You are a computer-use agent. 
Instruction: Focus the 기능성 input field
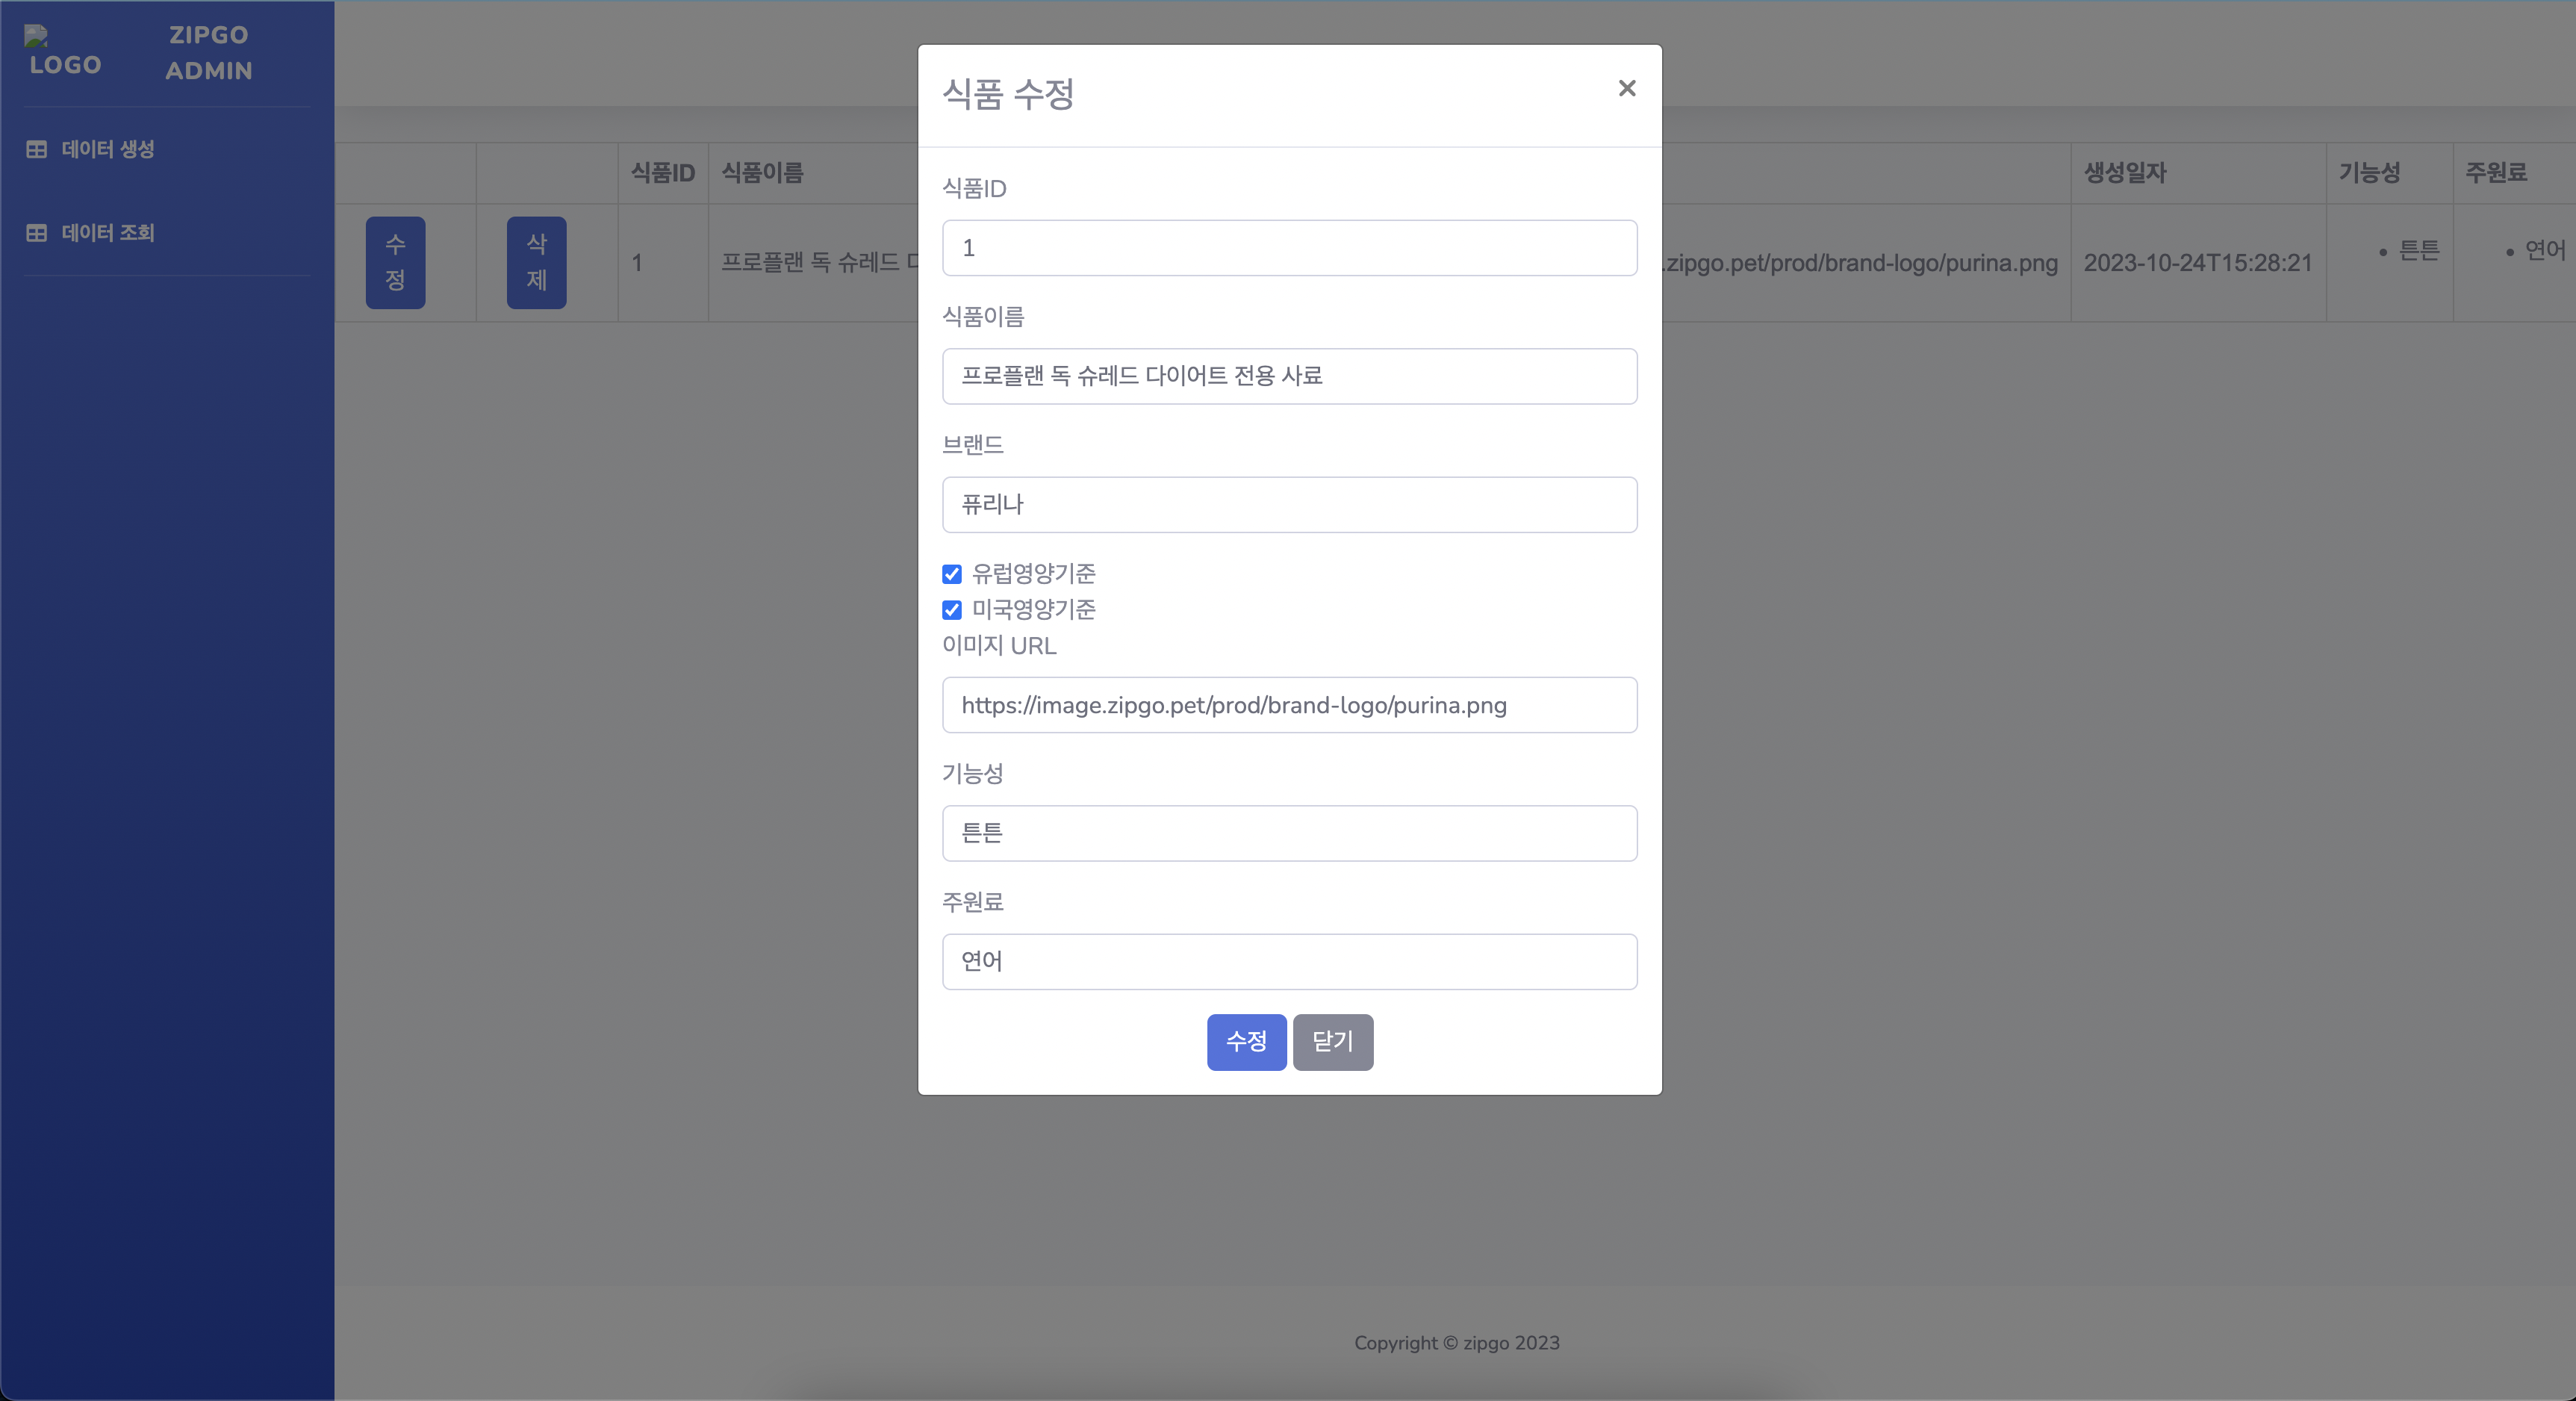[1289, 833]
